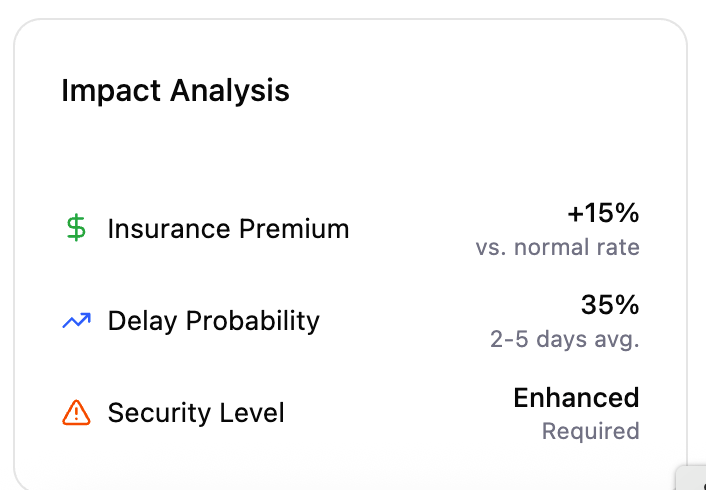The image size is (706, 490).
Task: Click the Required subtext under Enhanced
Action: point(590,431)
